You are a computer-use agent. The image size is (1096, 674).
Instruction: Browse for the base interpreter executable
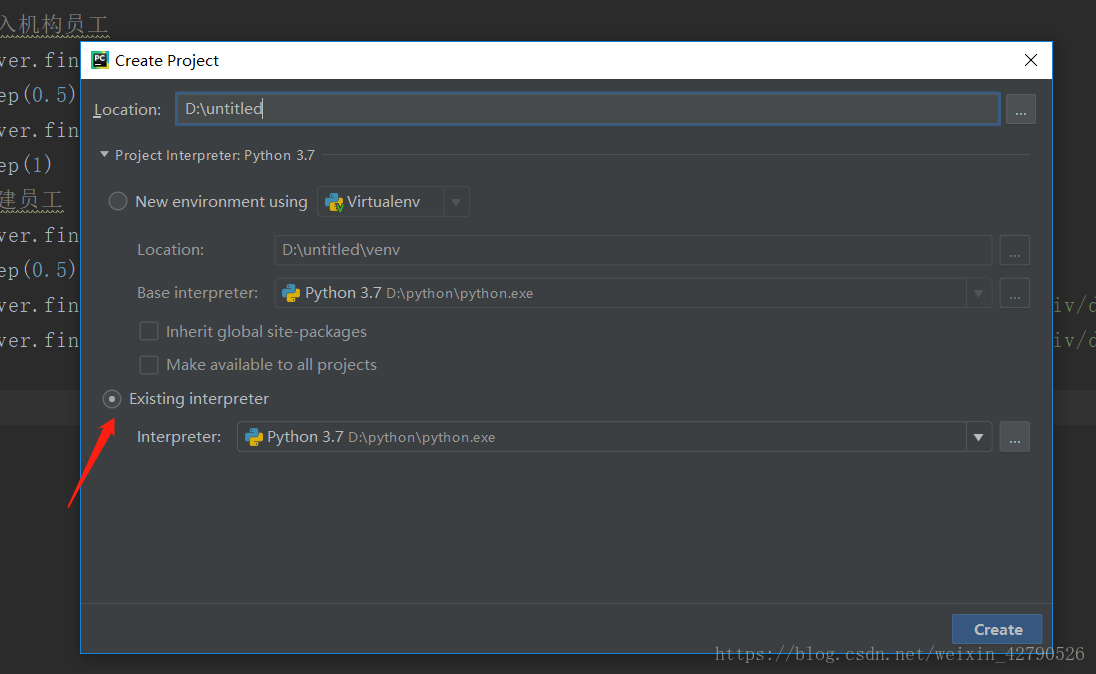[1014, 293]
